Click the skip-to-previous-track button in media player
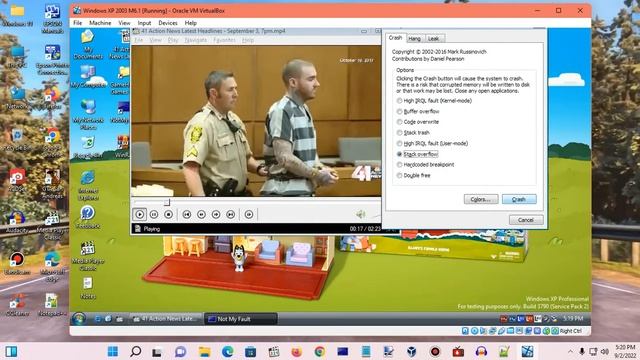 [187, 214]
